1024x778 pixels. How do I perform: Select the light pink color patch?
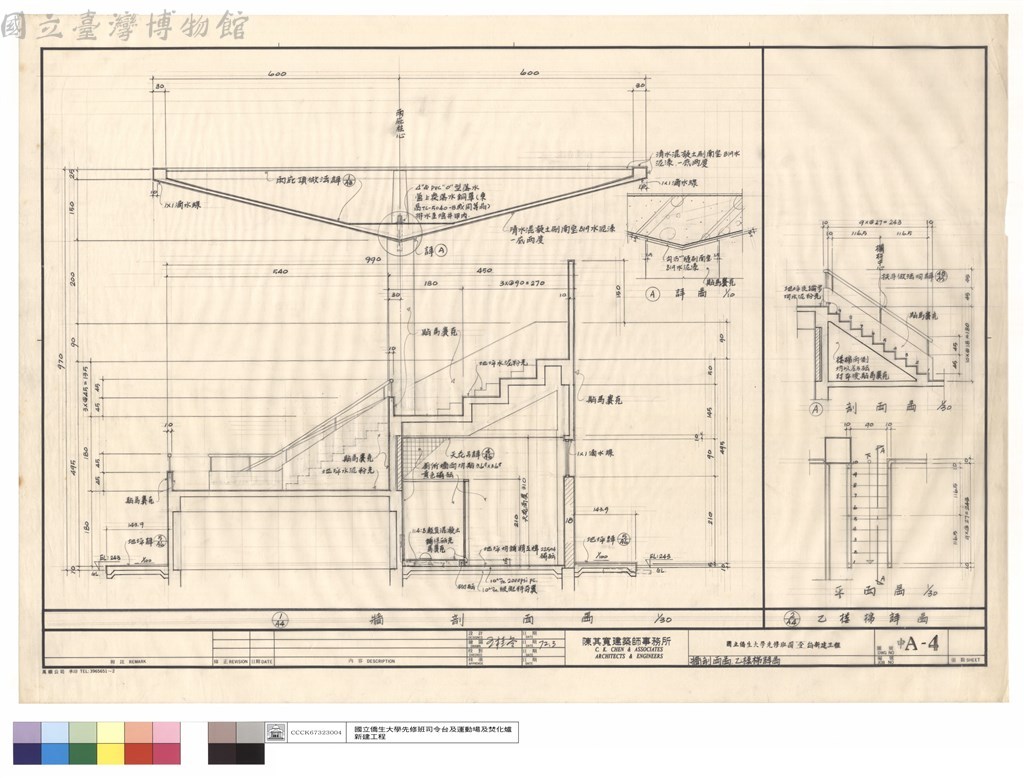(x=167, y=732)
